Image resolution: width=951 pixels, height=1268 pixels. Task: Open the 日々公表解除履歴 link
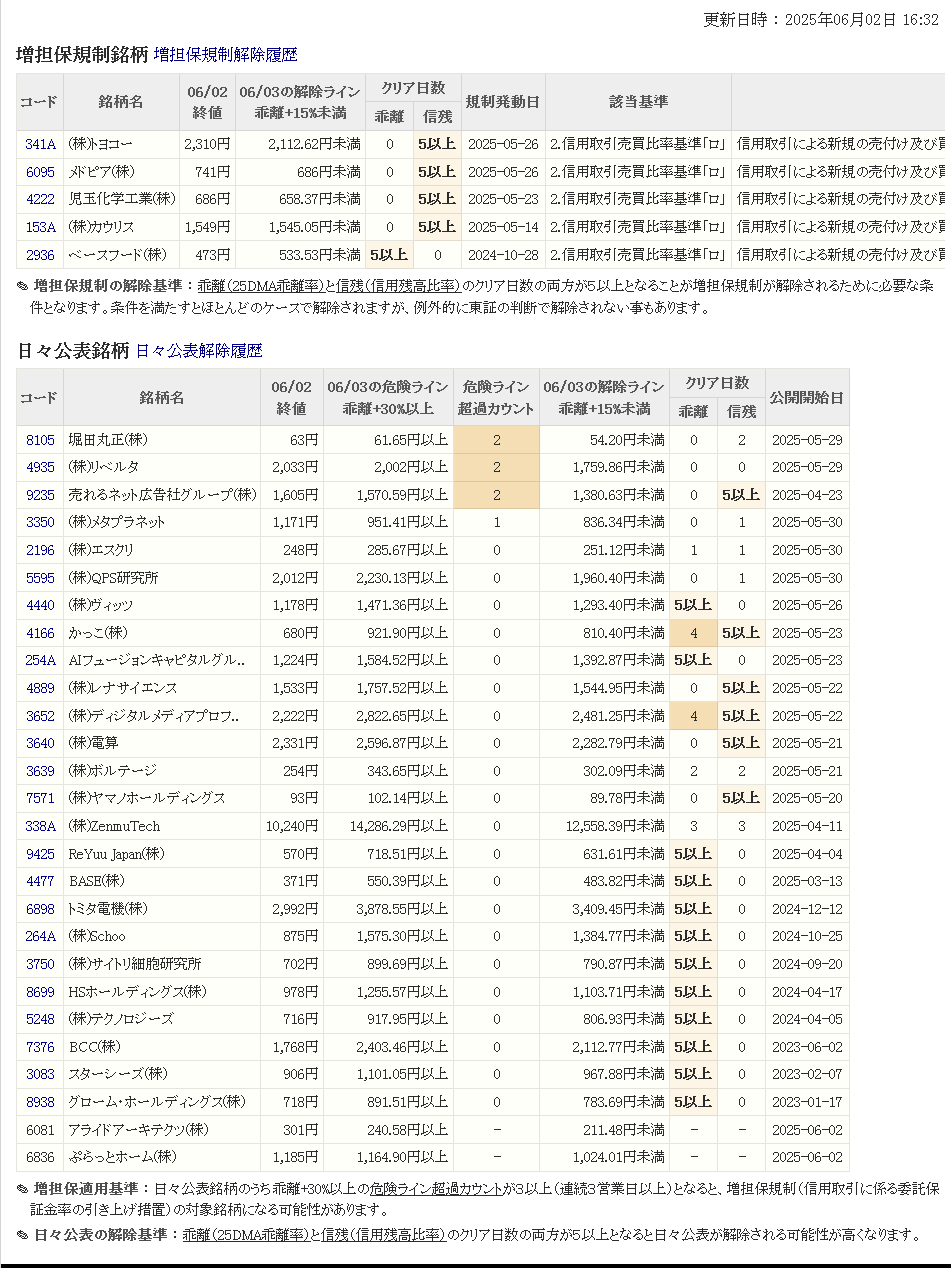coord(198,351)
